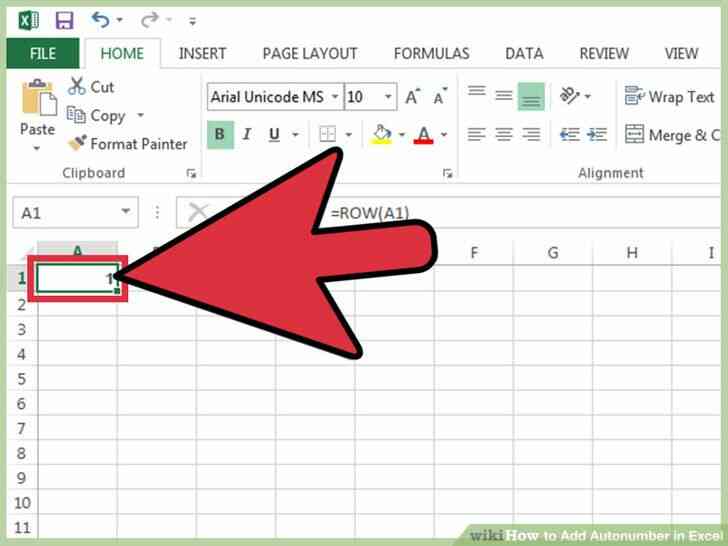728x546 pixels.
Task: Switch to the VIEW tab
Action: [x=681, y=53]
